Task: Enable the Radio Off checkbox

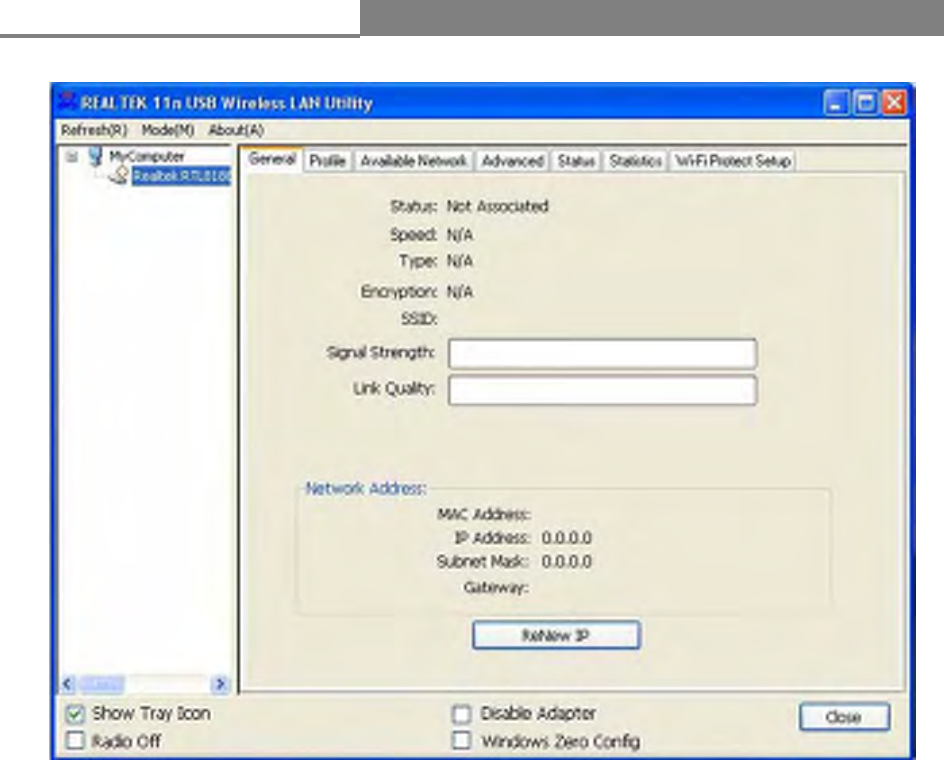Action: pyautogui.click(x=75, y=740)
